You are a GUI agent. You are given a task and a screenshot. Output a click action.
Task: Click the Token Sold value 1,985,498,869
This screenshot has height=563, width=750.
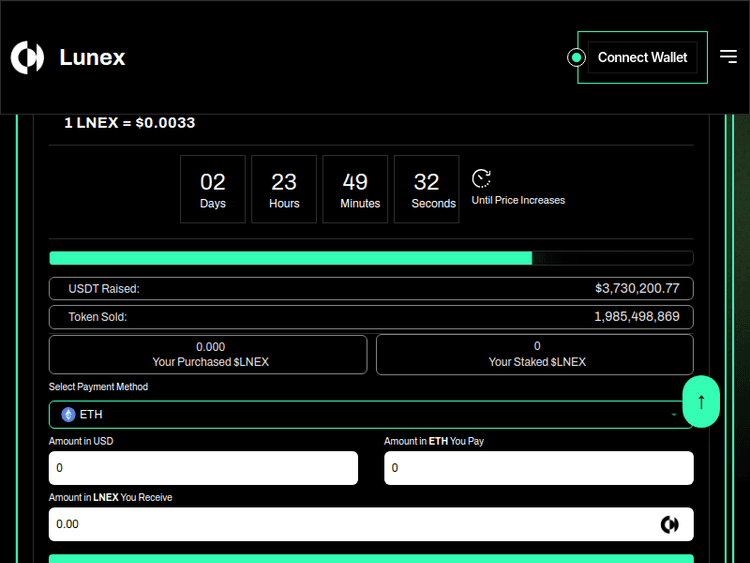point(637,317)
